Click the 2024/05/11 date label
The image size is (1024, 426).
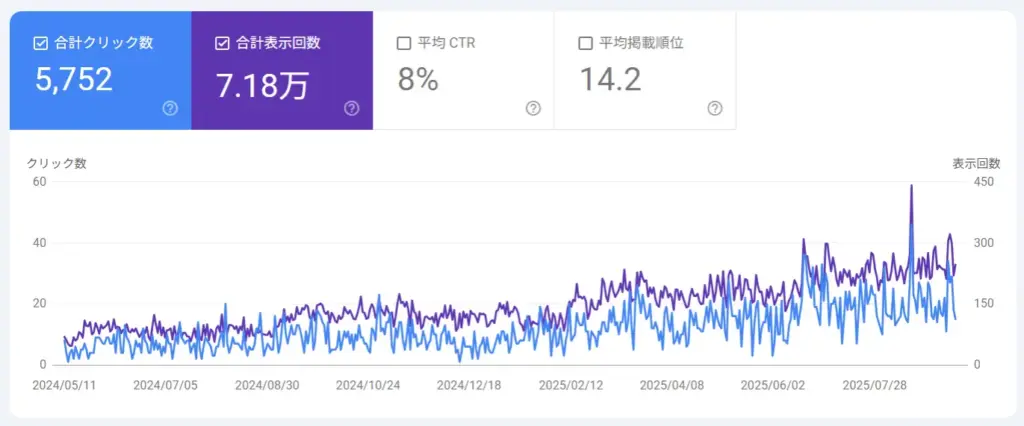click(62, 384)
